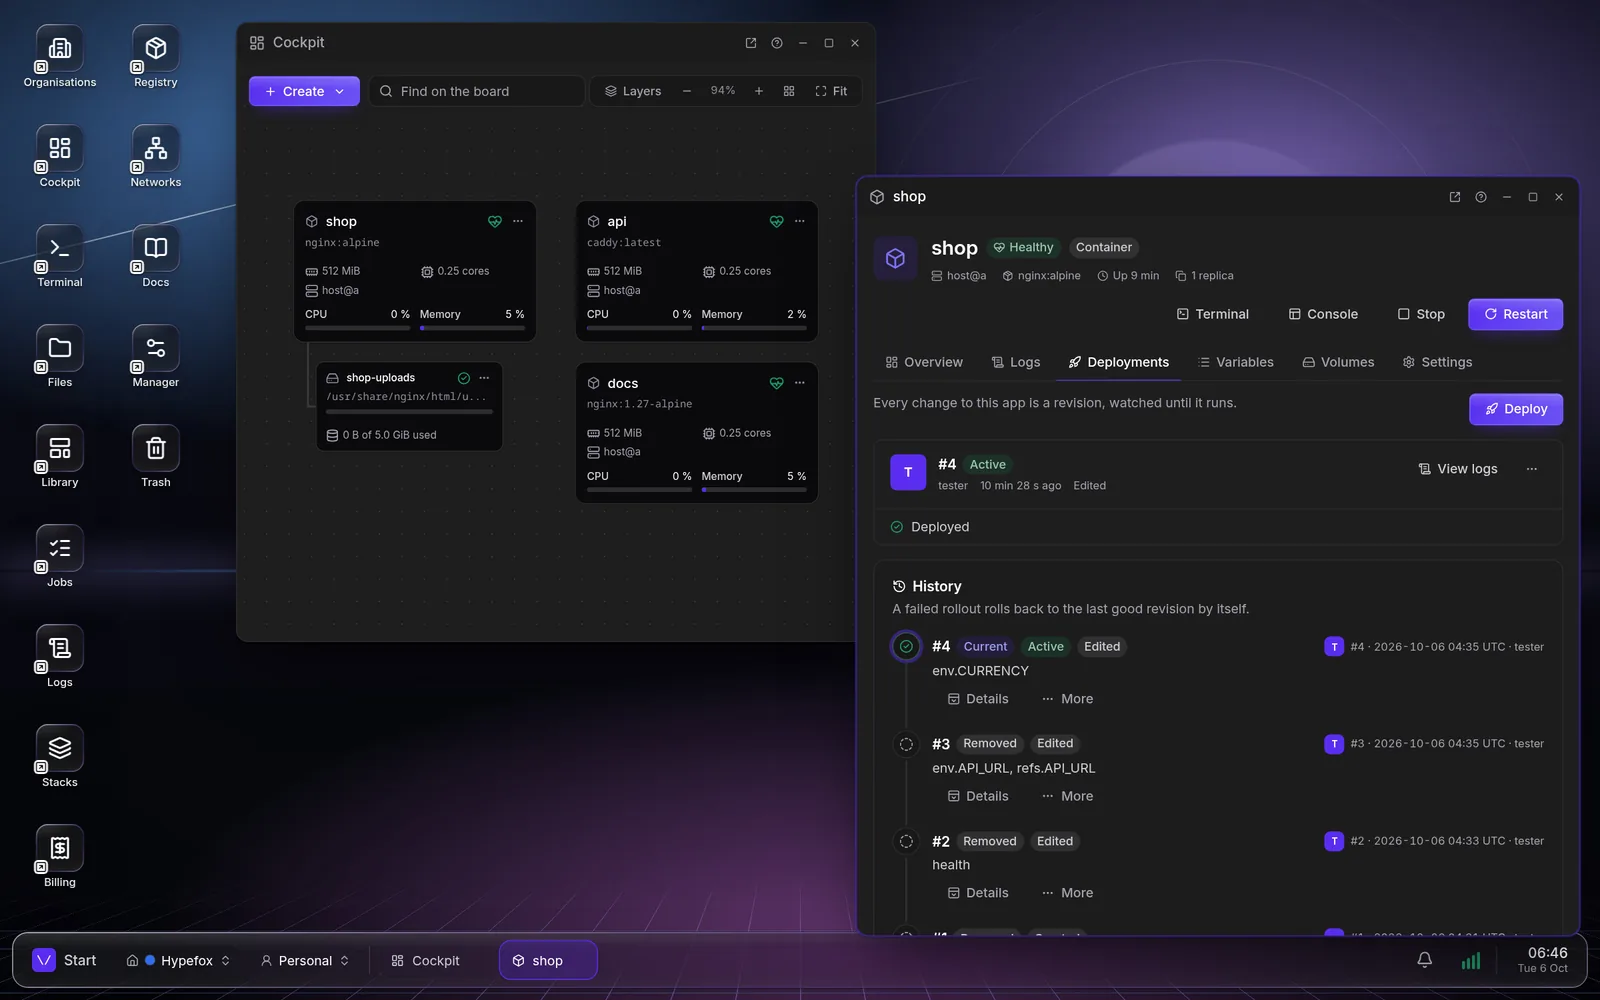Open the Networks desktop icon
Viewport: 1600px width, 1000px height.
156,157
